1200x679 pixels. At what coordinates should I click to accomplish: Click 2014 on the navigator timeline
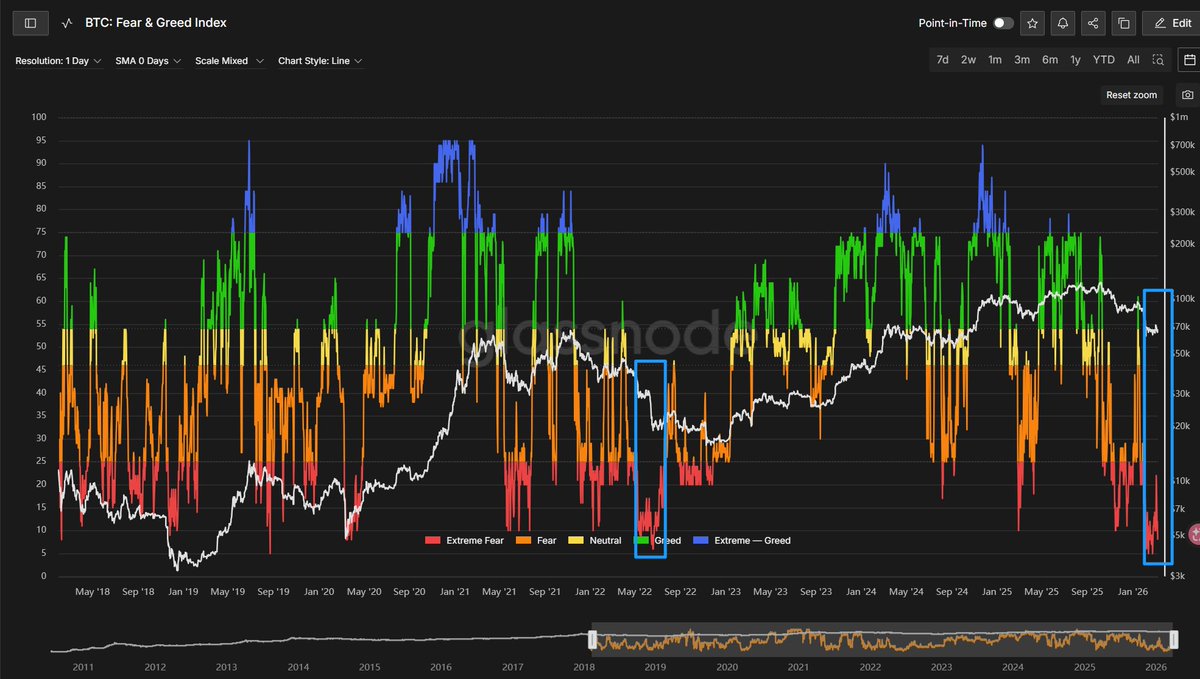pos(298,666)
